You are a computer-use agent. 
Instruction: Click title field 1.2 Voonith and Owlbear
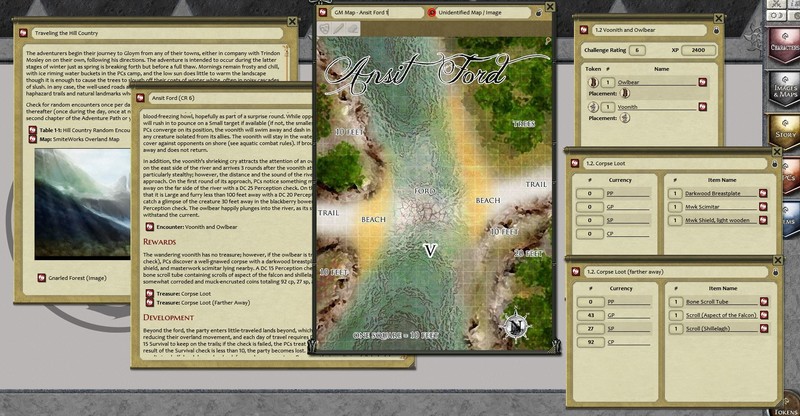click(651, 30)
